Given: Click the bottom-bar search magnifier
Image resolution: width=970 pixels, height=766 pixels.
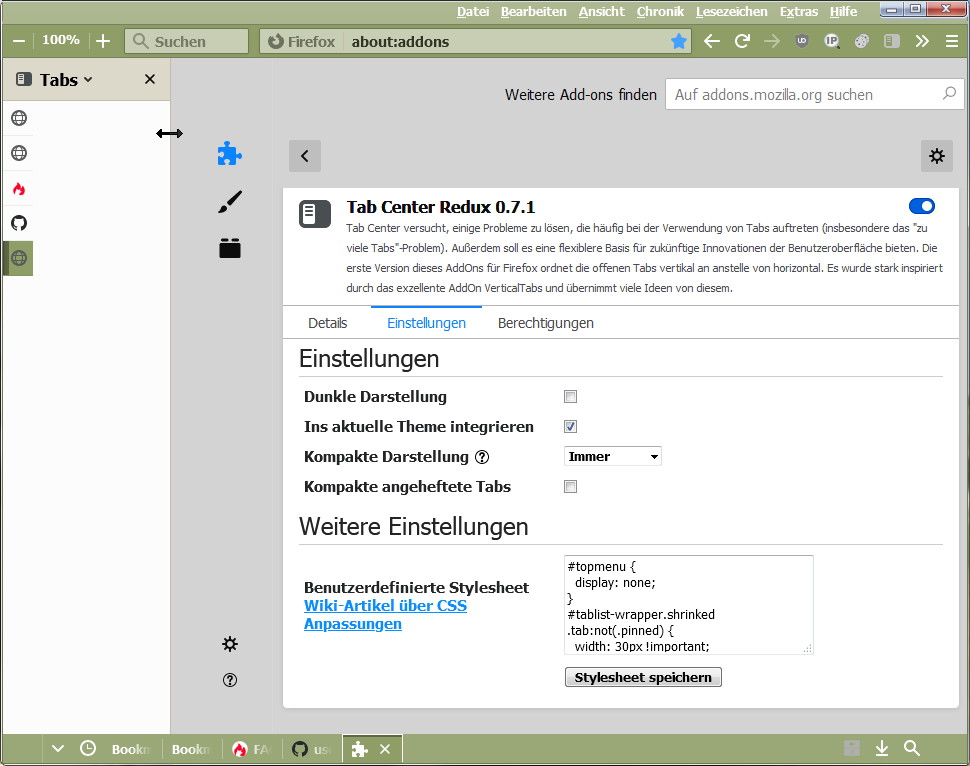Looking at the screenshot, I should pos(911,749).
